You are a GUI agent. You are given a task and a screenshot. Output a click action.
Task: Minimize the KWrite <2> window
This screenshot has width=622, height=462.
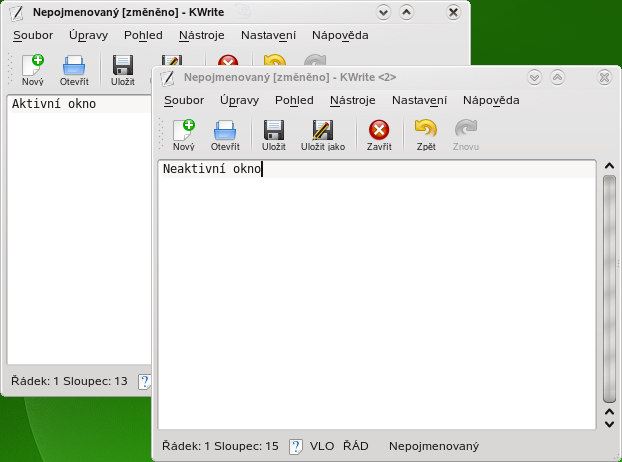point(534,77)
